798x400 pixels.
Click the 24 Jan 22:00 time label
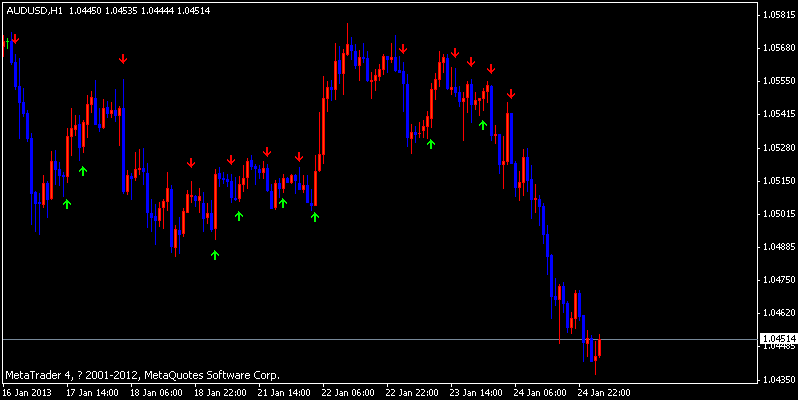pyautogui.click(x=604, y=393)
